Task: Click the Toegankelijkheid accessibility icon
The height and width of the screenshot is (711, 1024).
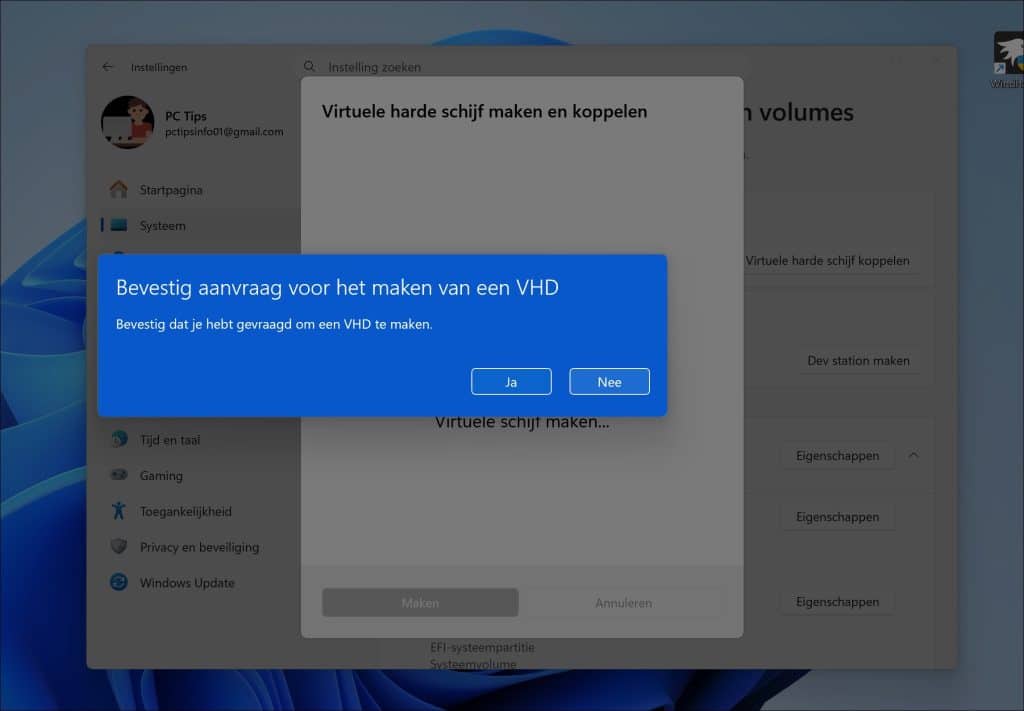Action: (x=119, y=511)
